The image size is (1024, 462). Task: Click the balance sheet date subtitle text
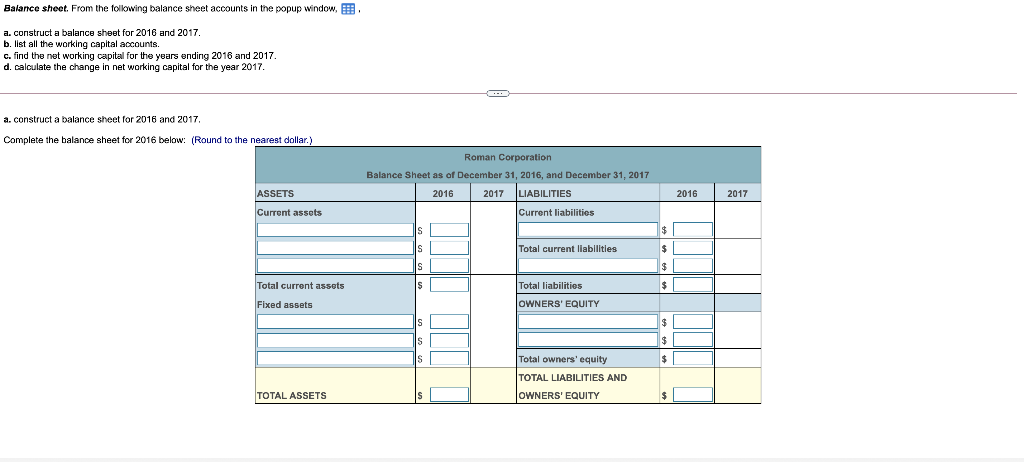507,175
